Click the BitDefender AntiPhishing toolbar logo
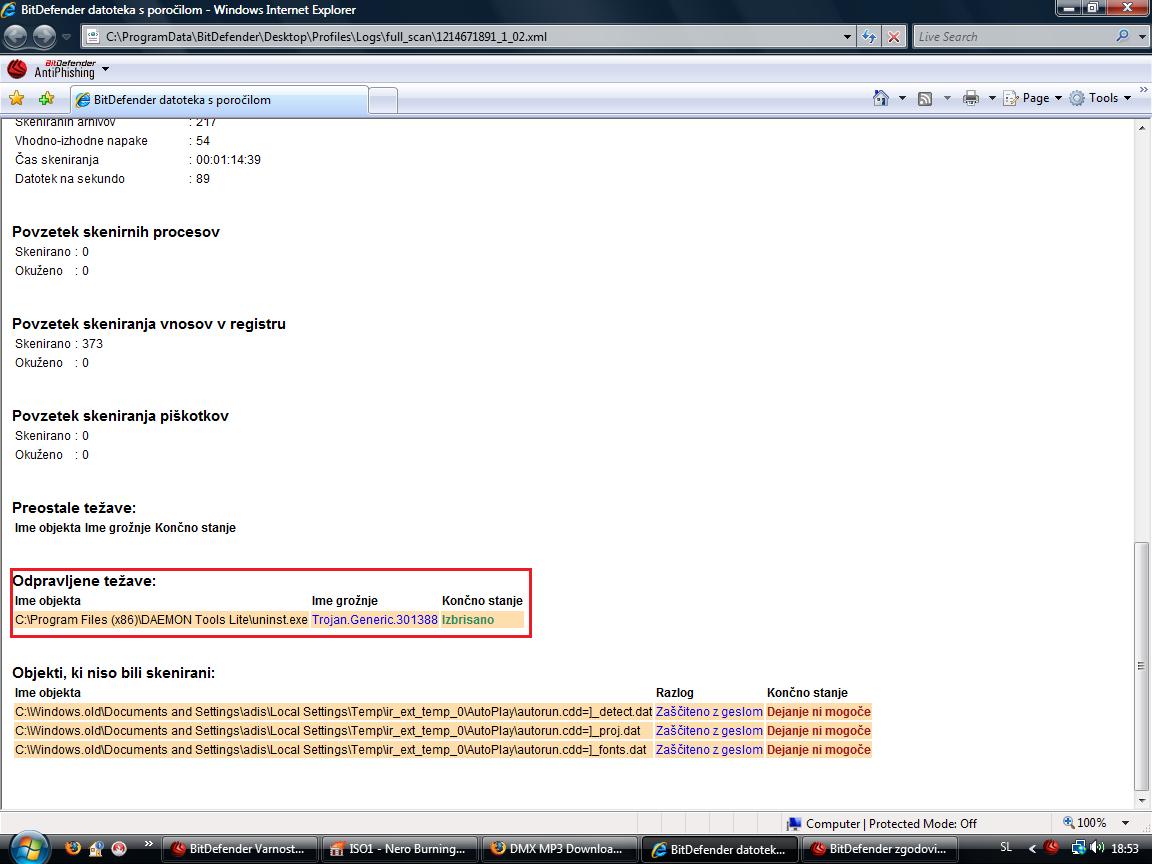 [51, 69]
